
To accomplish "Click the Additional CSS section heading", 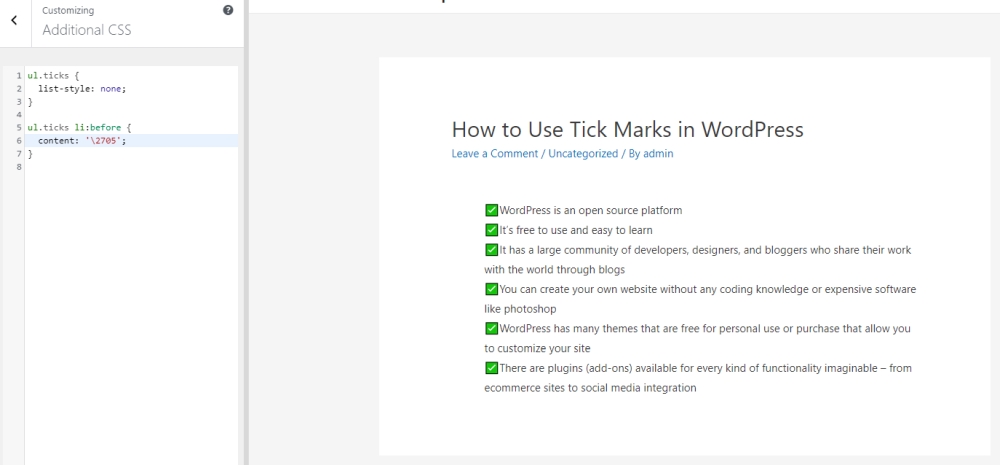I will (87, 30).
